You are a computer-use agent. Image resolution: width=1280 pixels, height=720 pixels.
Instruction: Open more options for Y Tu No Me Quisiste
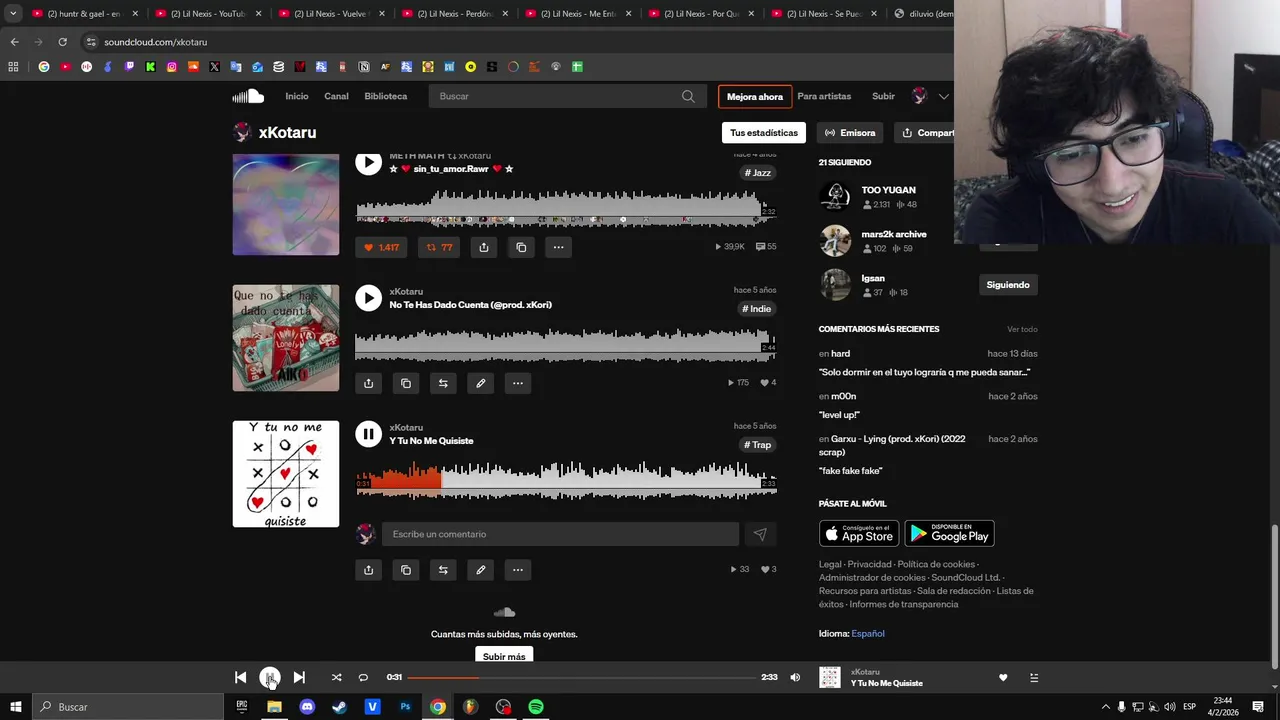[518, 570]
